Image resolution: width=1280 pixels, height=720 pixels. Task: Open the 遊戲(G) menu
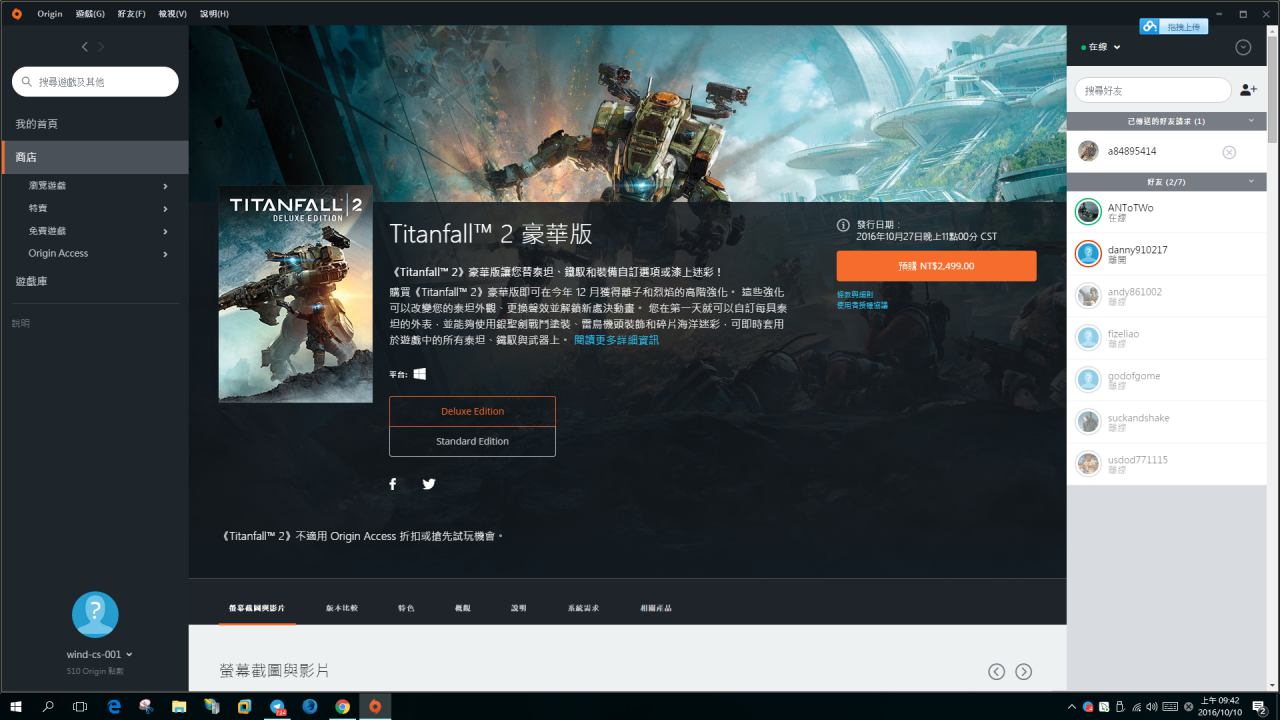pyautogui.click(x=90, y=14)
